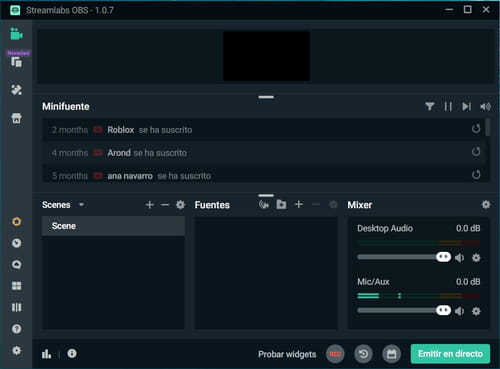Image resolution: width=500 pixels, height=369 pixels.
Task: Expand the Scenes collection dropdown
Action: [81, 205]
